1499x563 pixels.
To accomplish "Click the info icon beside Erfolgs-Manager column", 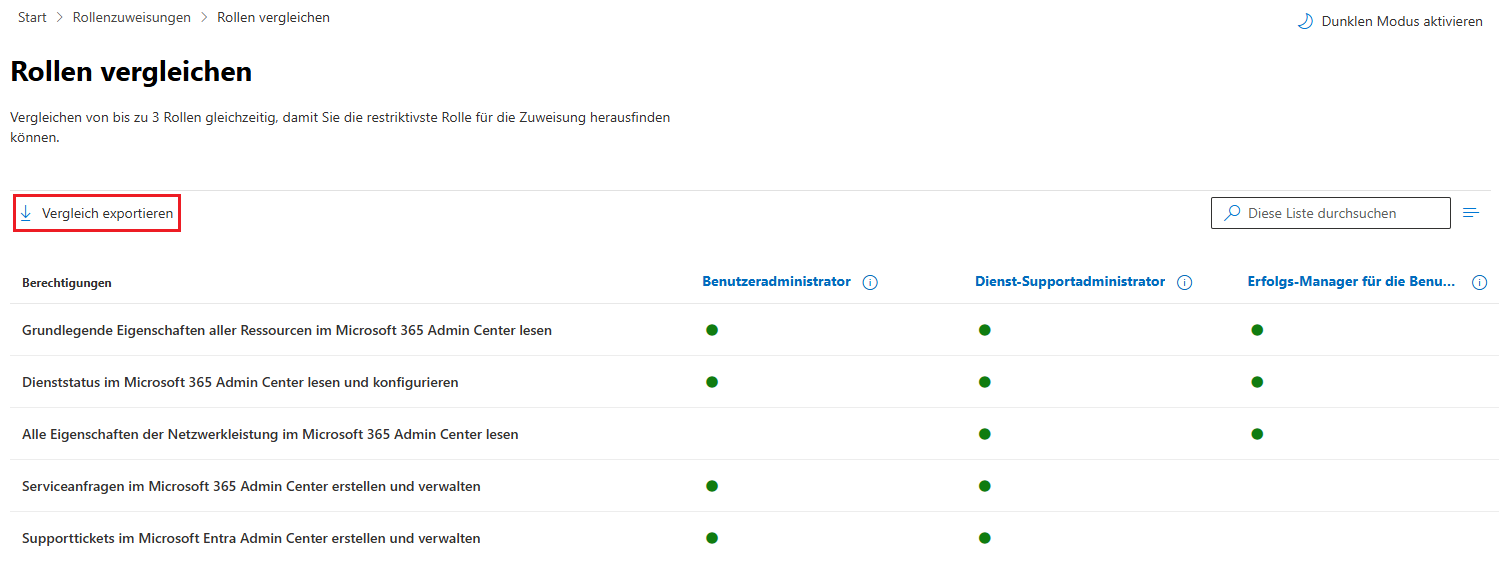I will (x=1480, y=283).
